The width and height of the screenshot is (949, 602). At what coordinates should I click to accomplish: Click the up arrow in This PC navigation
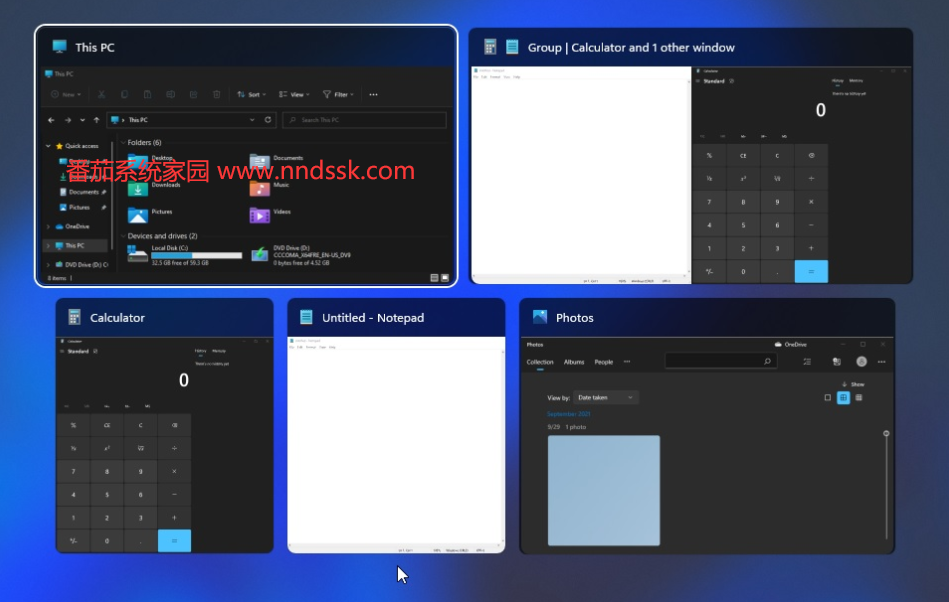pyautogui.click(x=97, y=120)
